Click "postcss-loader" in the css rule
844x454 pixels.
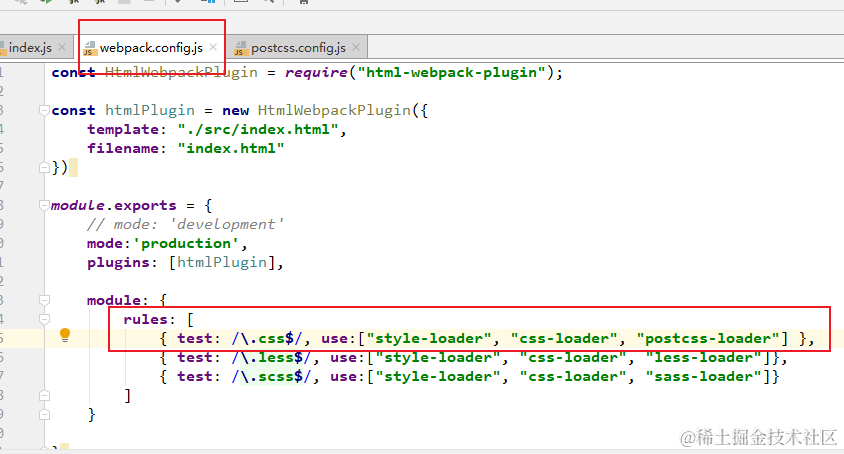pos(708,338)
